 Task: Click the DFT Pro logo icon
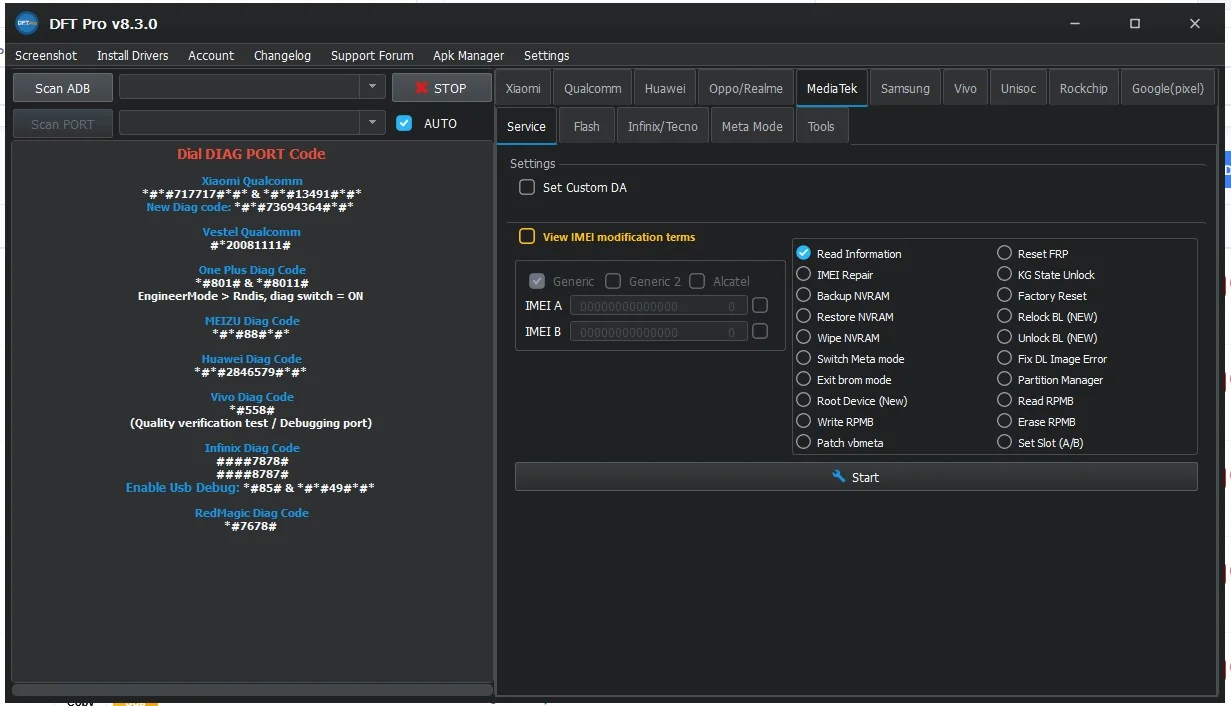pyautogui.click(x=27, y=23)
